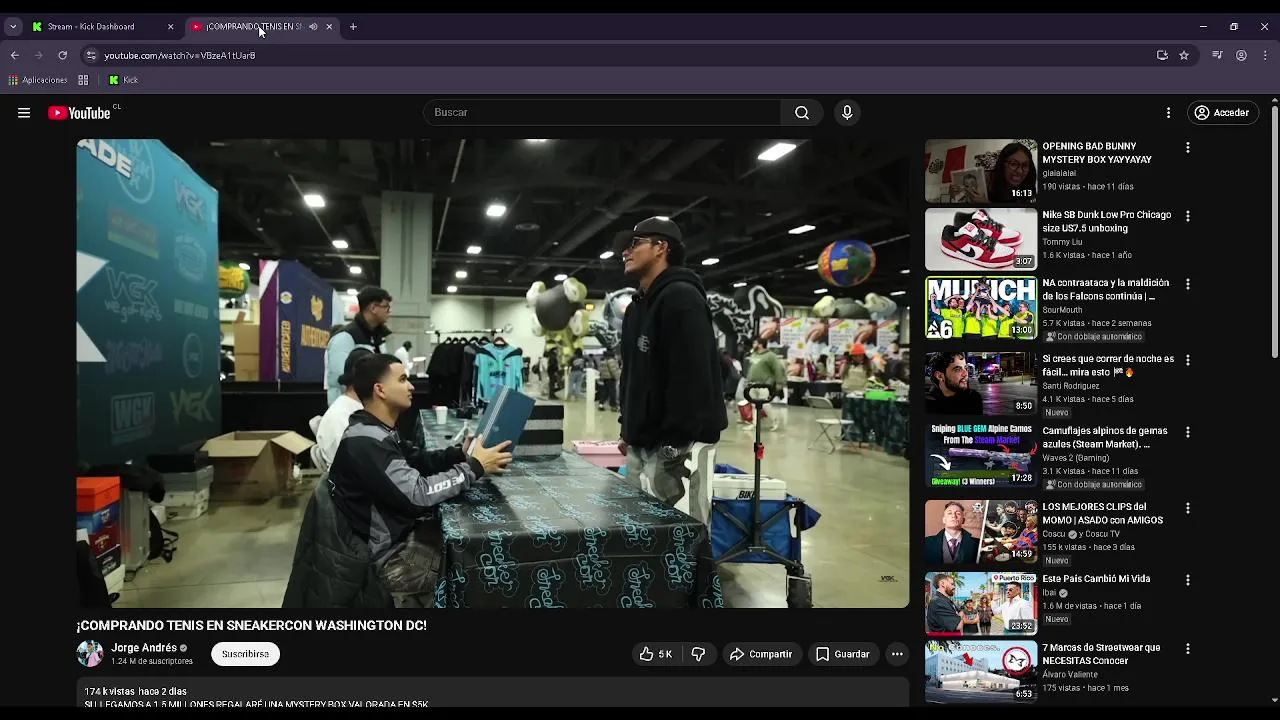Open Santi Rodriguez running video thumbnail
Image resolution: width=1280 pixels, height=720 pixels.
coord(981,383)
